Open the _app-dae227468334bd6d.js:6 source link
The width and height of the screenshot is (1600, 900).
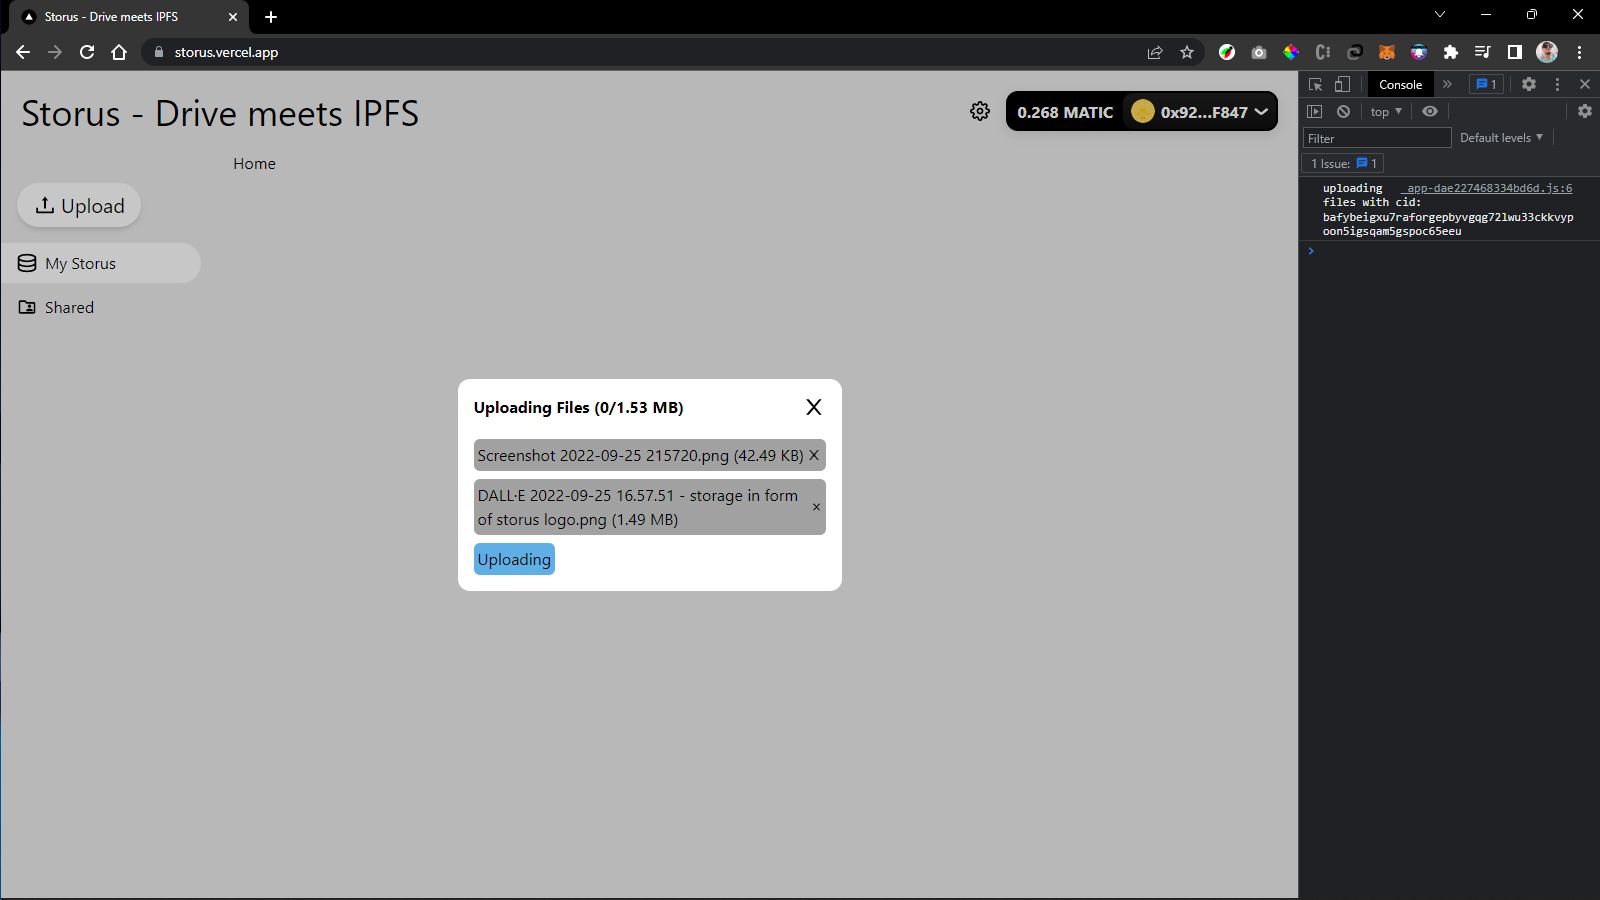click(x=1486, y=188)
